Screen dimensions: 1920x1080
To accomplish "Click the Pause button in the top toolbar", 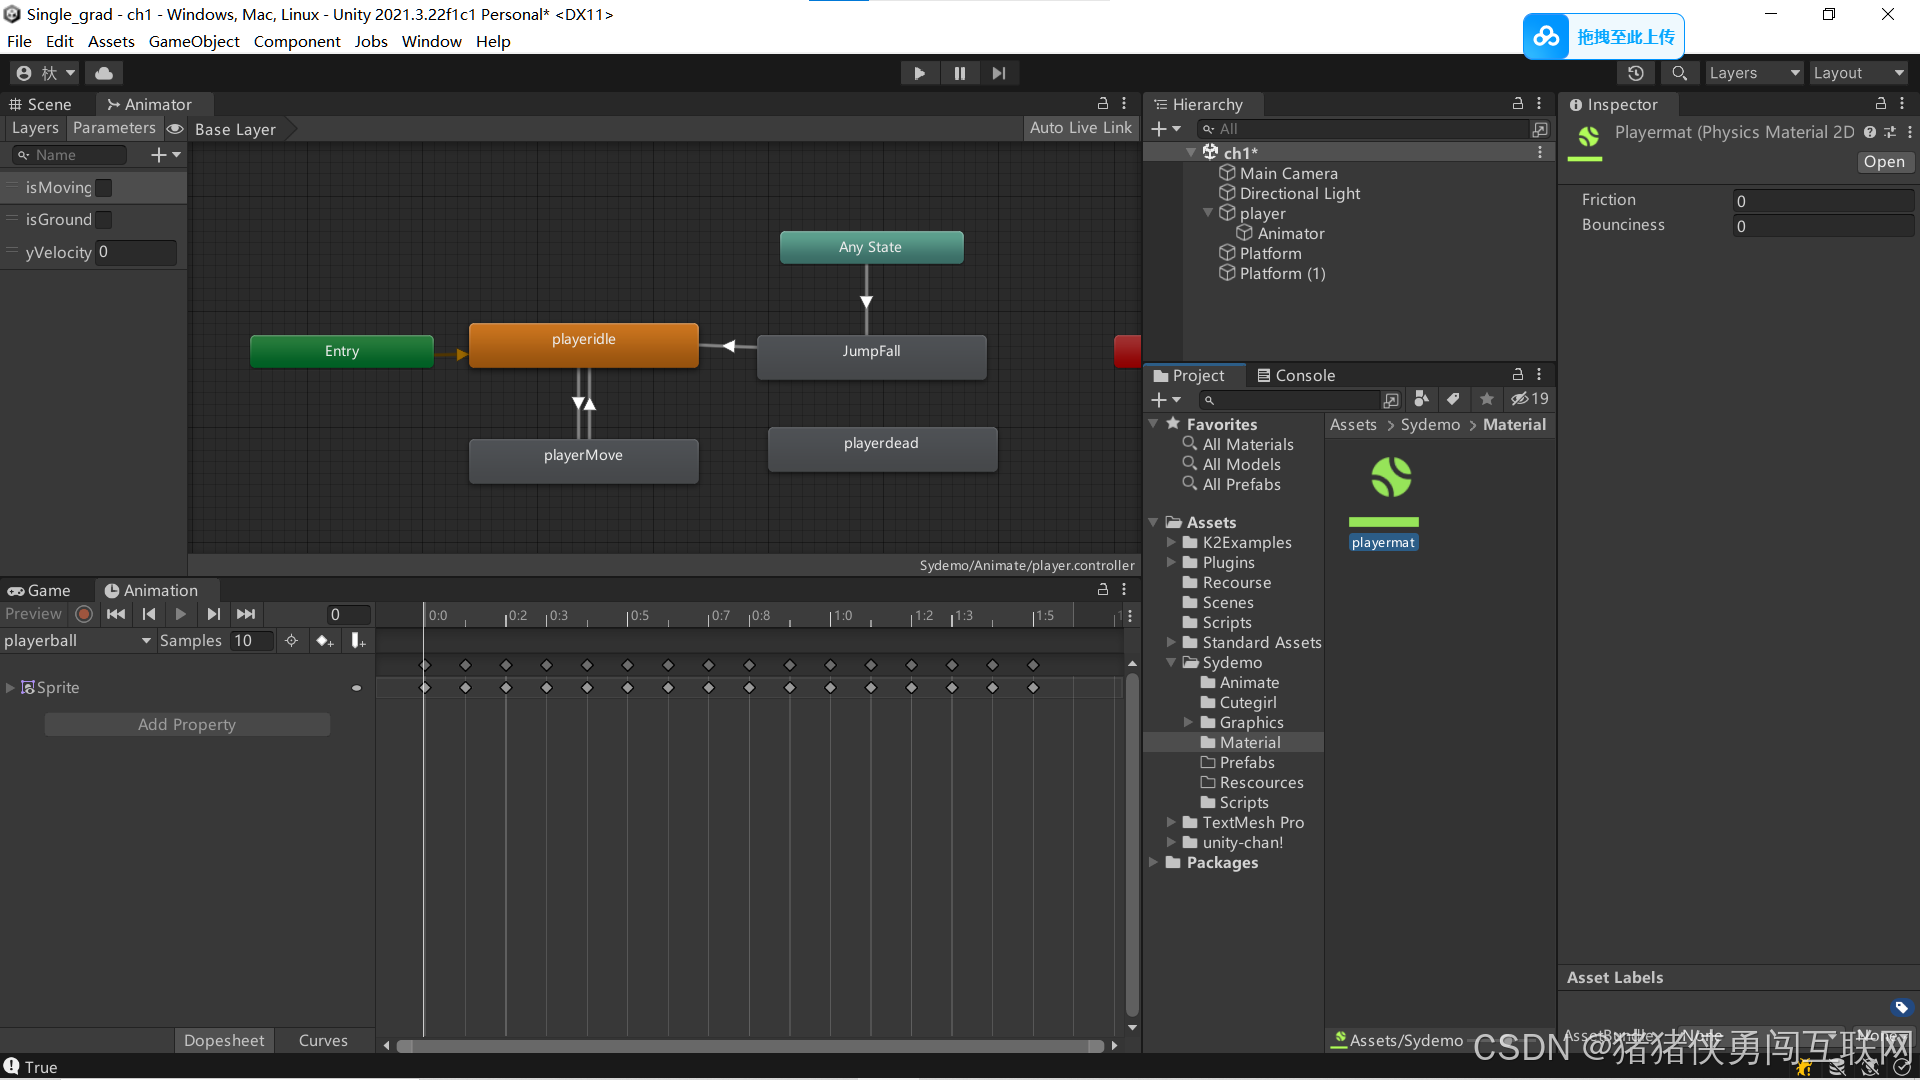I will [959, 72].
